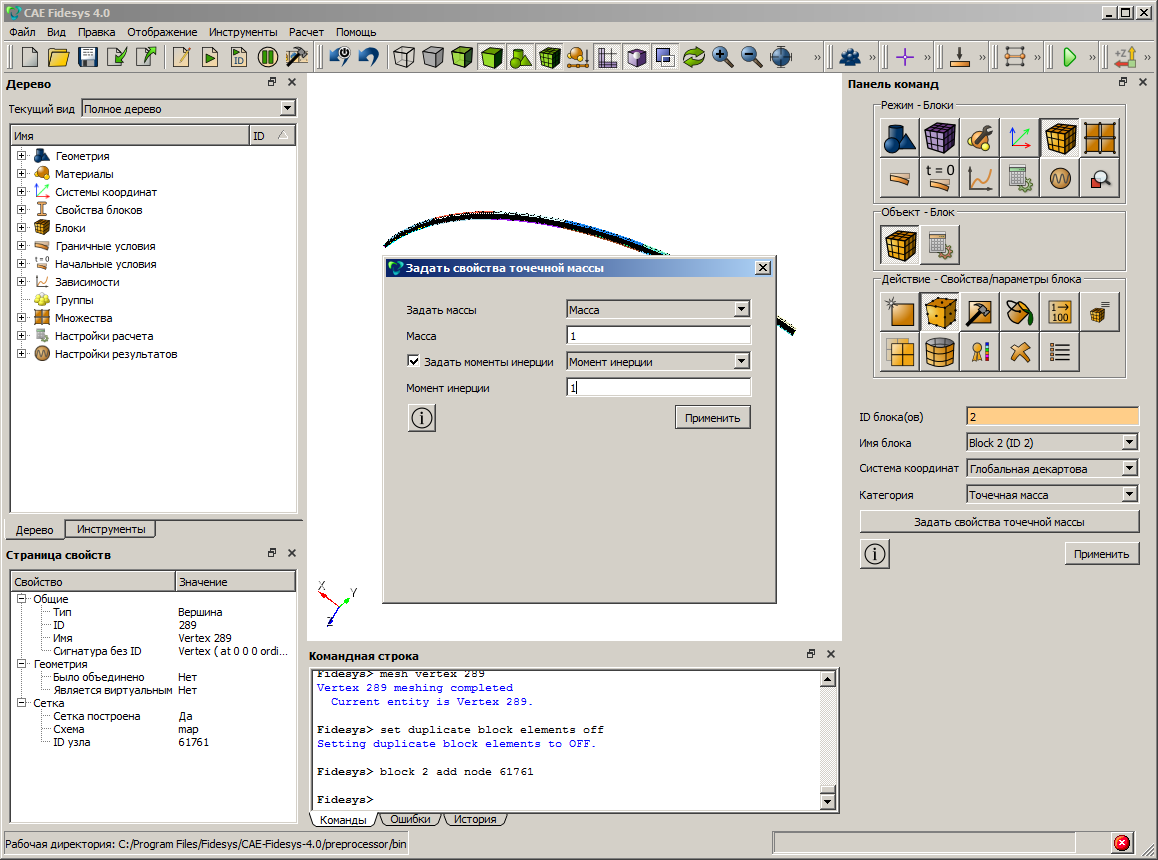Select Geometry mode icon in command panel
1158x860 pixels.
click(x=900, y=138)
